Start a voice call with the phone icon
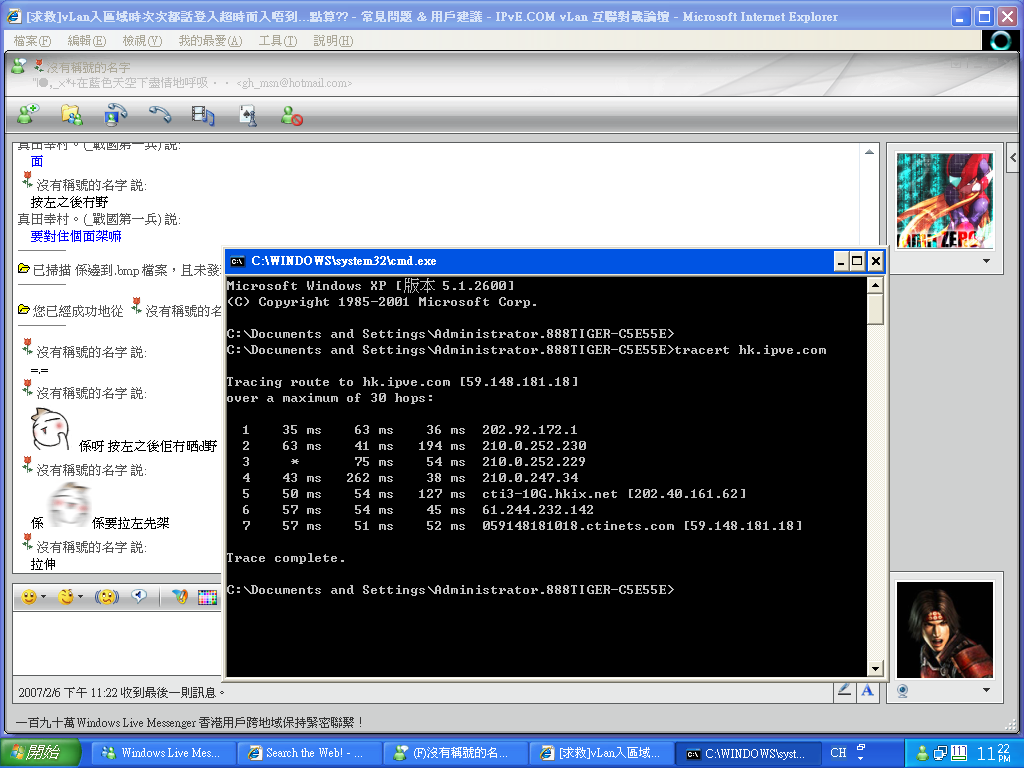 [x=160, y=114]
